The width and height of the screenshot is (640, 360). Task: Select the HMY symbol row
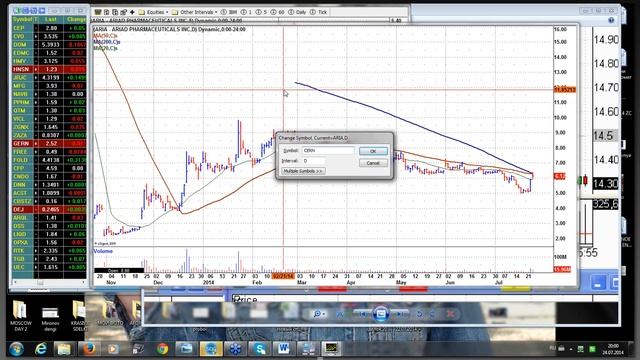point(49,61)
